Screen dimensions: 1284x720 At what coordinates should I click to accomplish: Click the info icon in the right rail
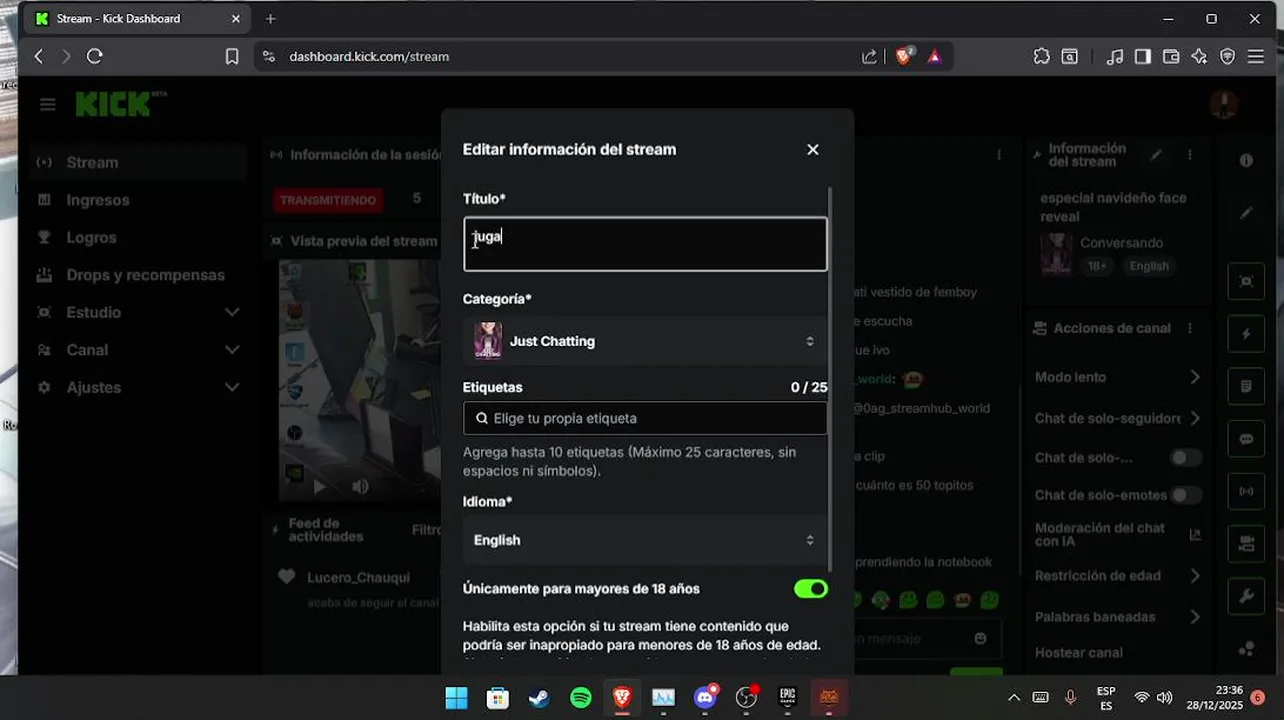[1246, 160]
